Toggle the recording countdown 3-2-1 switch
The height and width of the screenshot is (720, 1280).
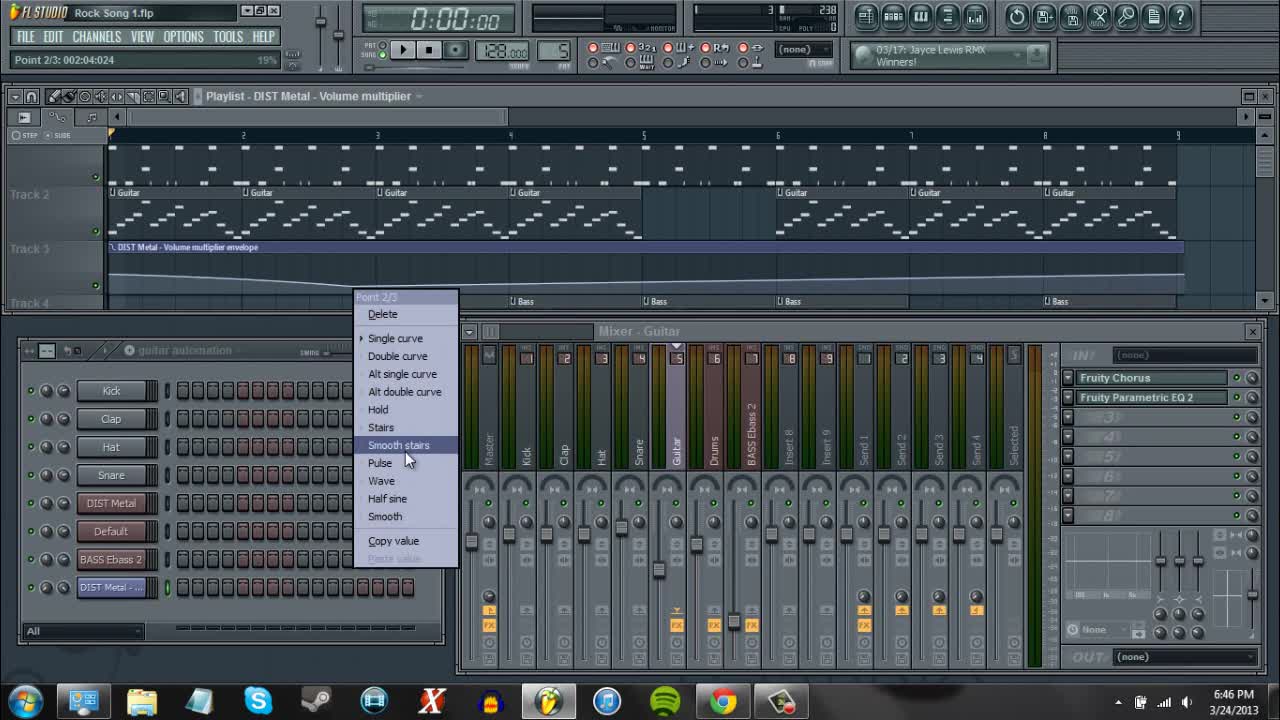pyautogui.click(x=630, y=47)
